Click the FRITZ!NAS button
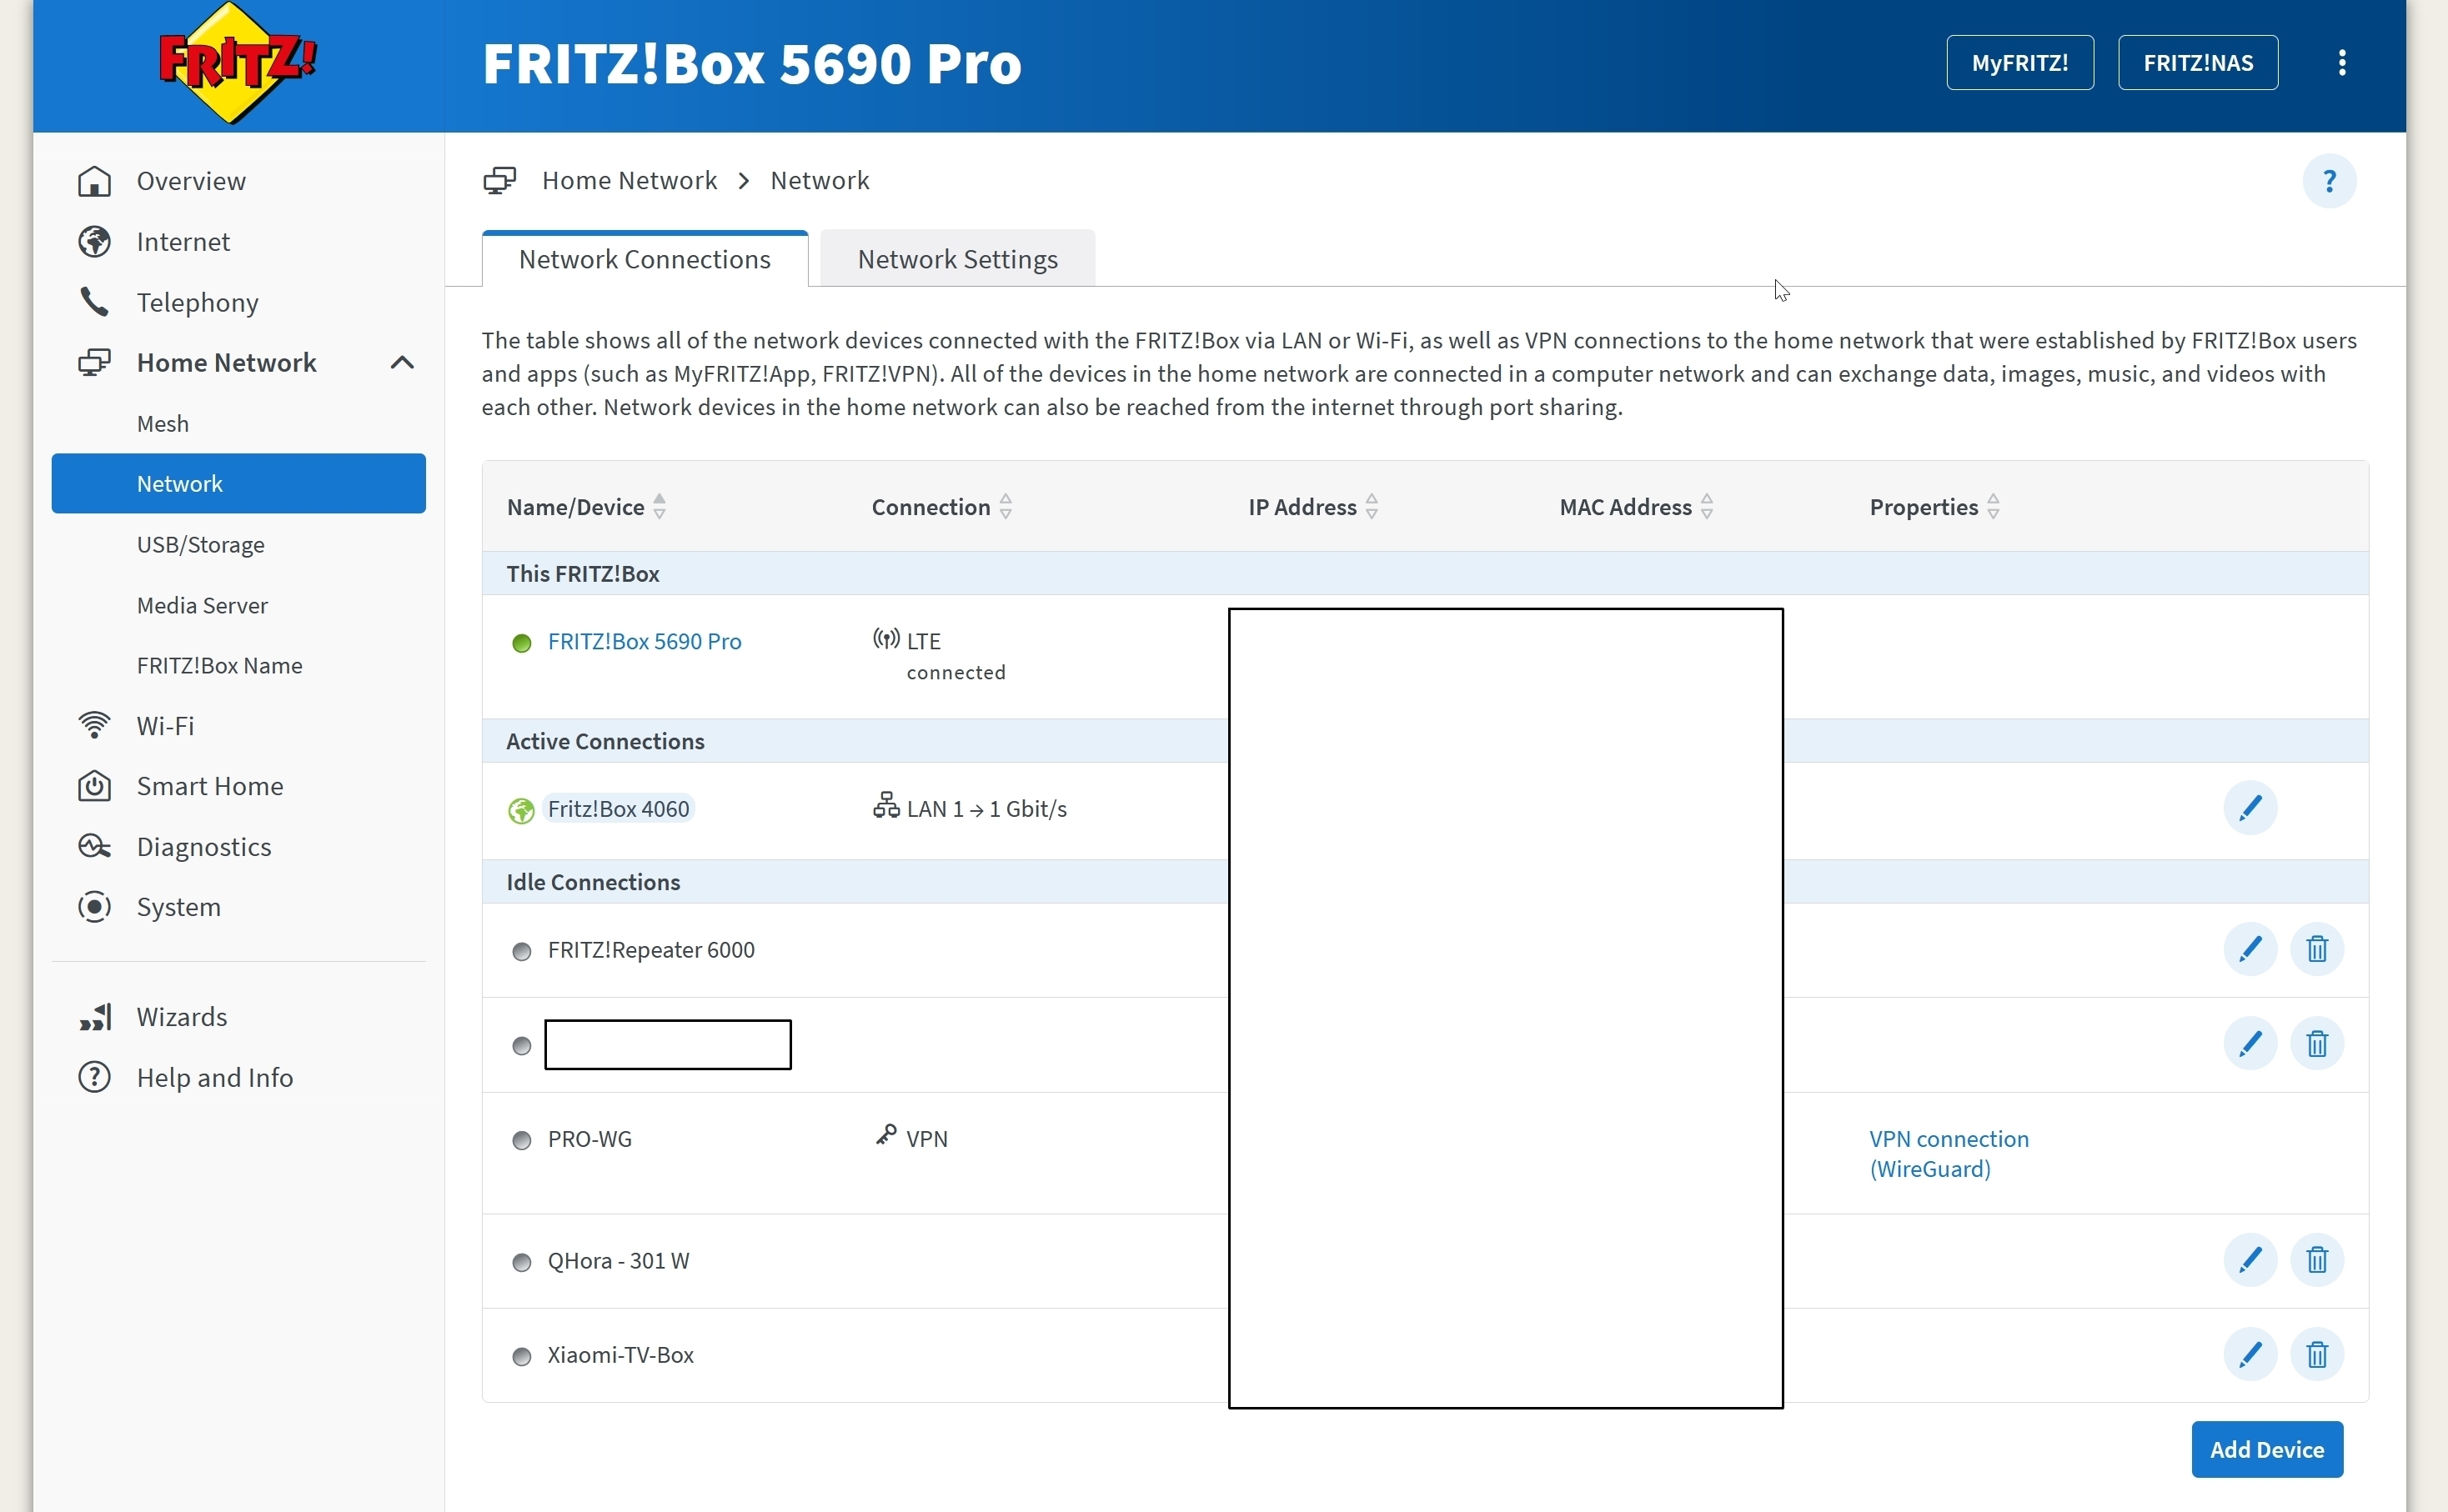This screenshot has height=1512, width=2448. (x=2197, y=63)
